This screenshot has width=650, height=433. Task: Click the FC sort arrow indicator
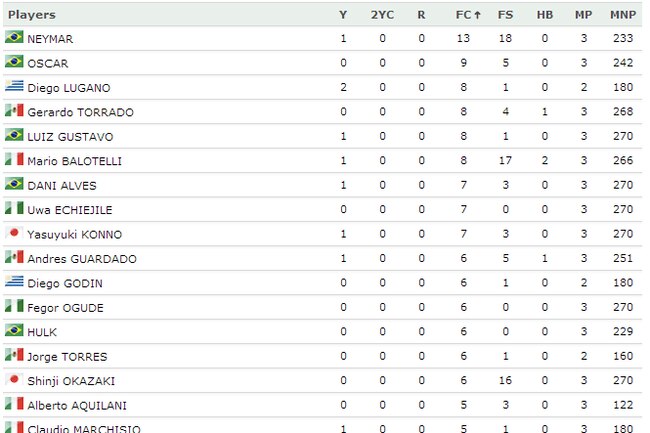pyautogui.click(x=478, y=15)
